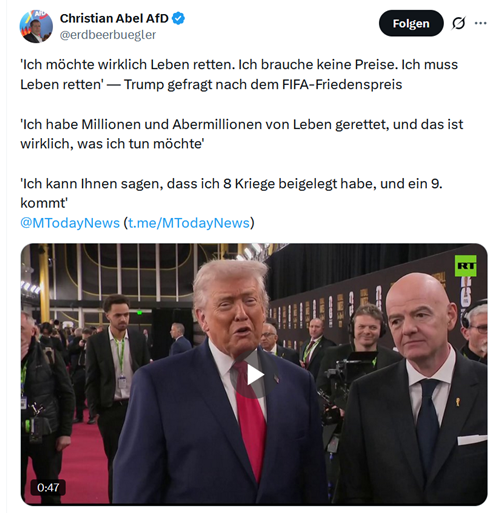The image size is (500, 513).
Task: Click the 'Ich möchte wirklich Leben retten' paragraph
Action: pyautogui.click(x=239, y=74)
